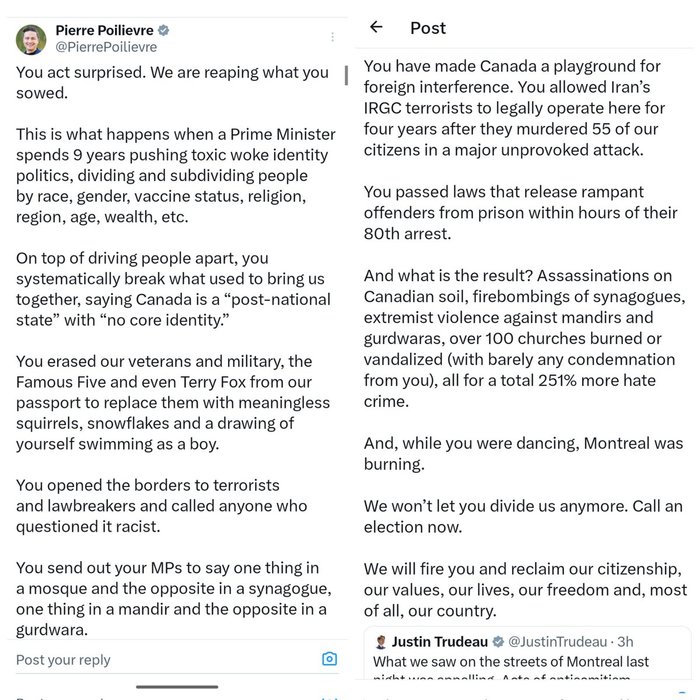Open the three-dot menu on Poilievre's post

point(333,37)
